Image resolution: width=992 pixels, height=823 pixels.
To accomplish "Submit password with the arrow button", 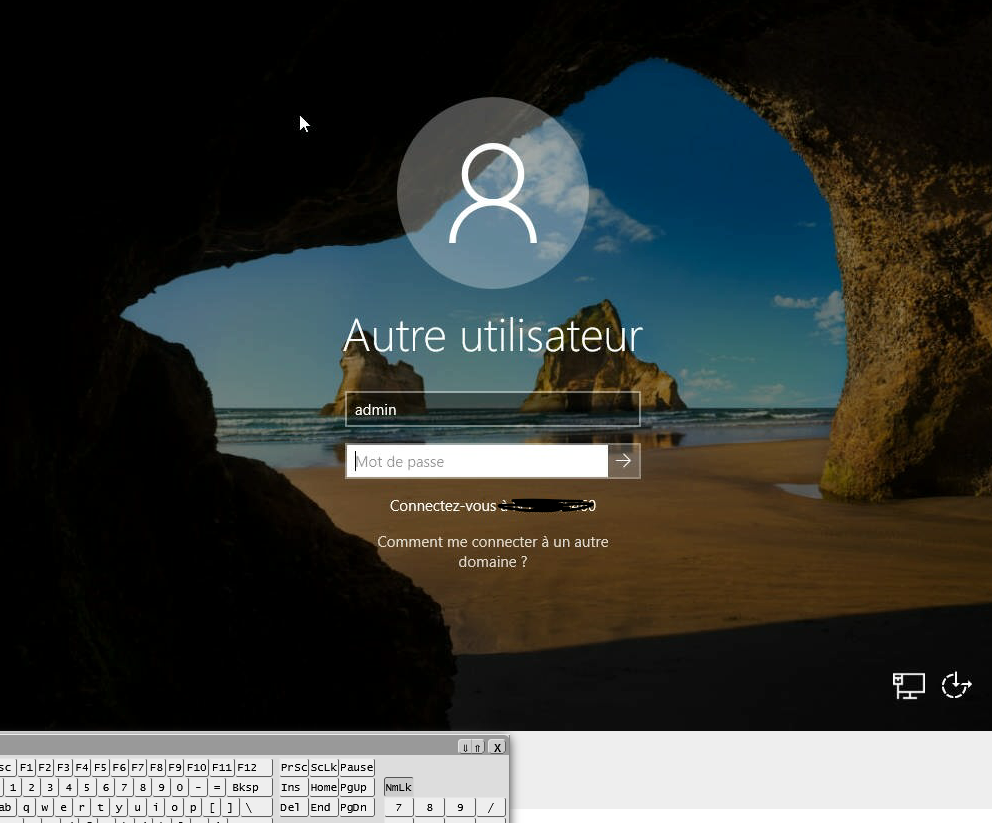I will point(624,461).
